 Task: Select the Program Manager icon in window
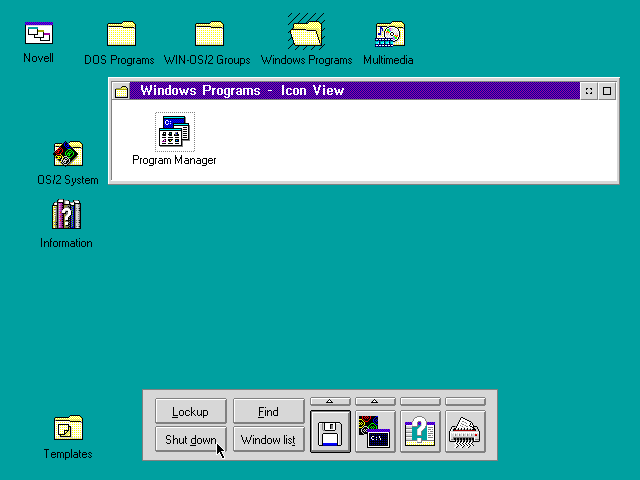point(175,131)
